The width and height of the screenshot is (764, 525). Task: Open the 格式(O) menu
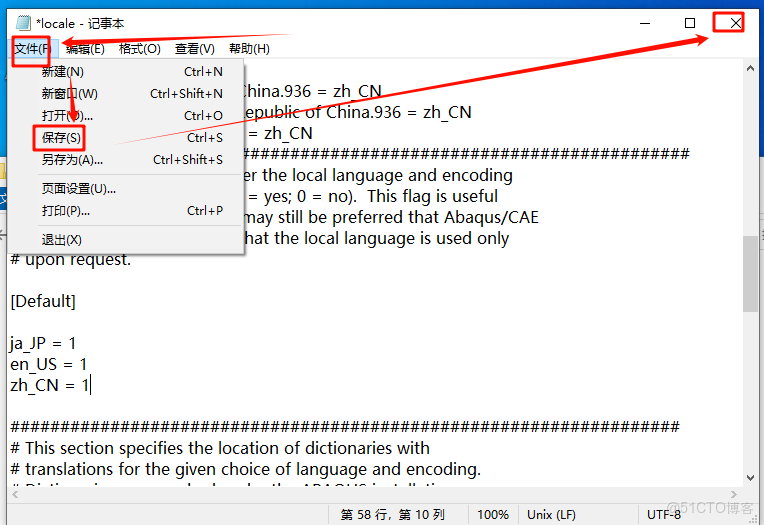click(x=139, y=49)
